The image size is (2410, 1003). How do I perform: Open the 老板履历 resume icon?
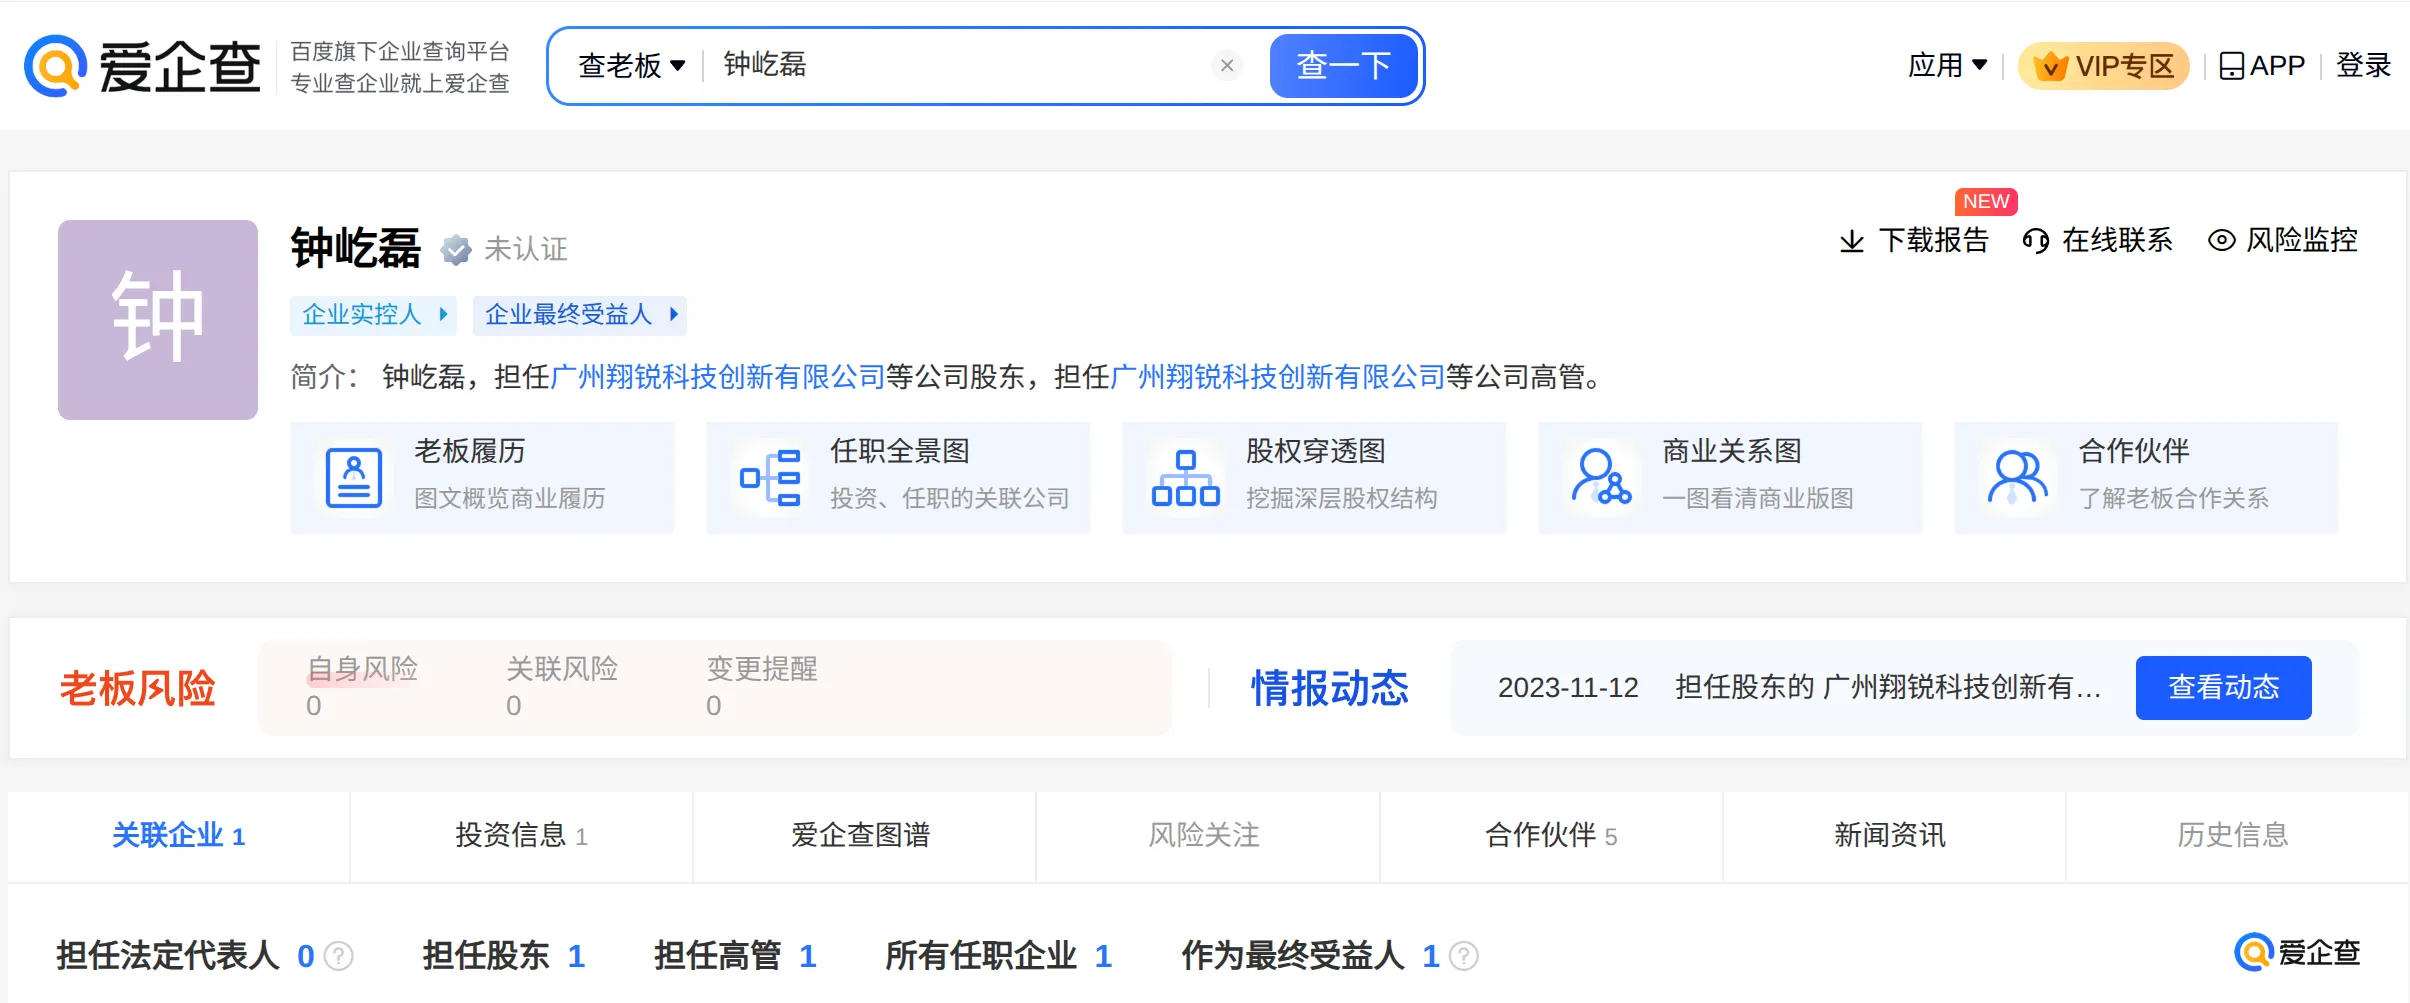click(x=354, y=478)
